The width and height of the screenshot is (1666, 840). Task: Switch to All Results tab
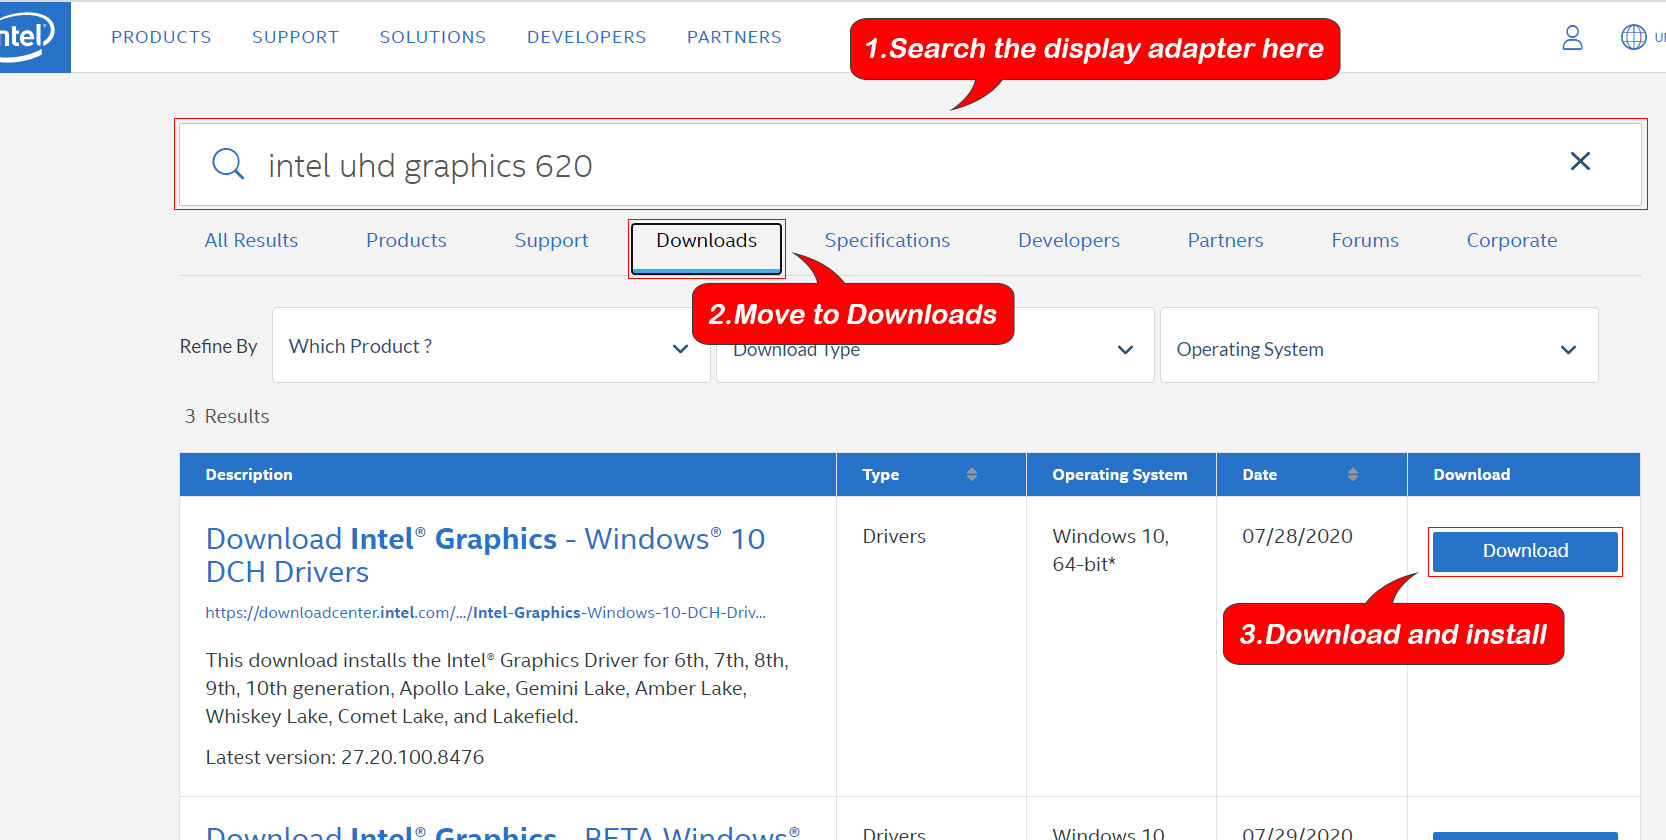point(251,240)
